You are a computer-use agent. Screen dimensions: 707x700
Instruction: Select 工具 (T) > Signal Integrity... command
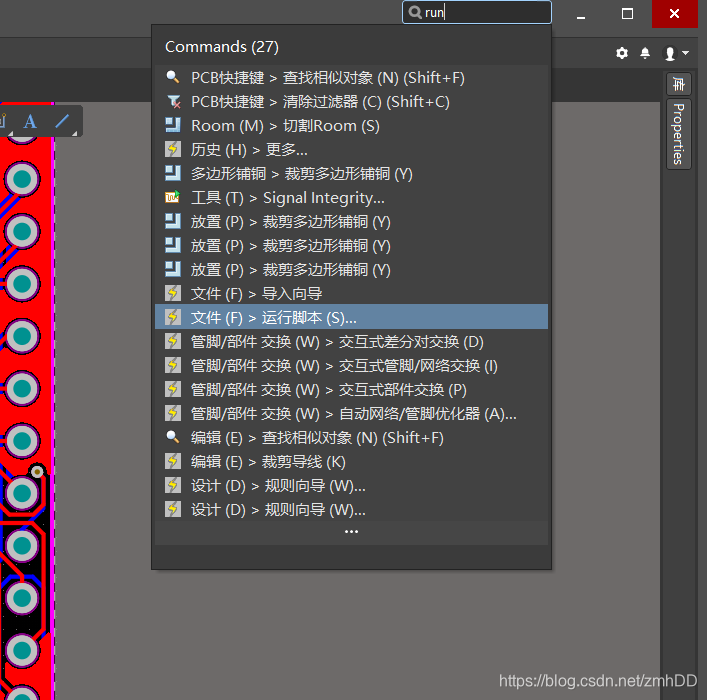(x=351, y=198)
